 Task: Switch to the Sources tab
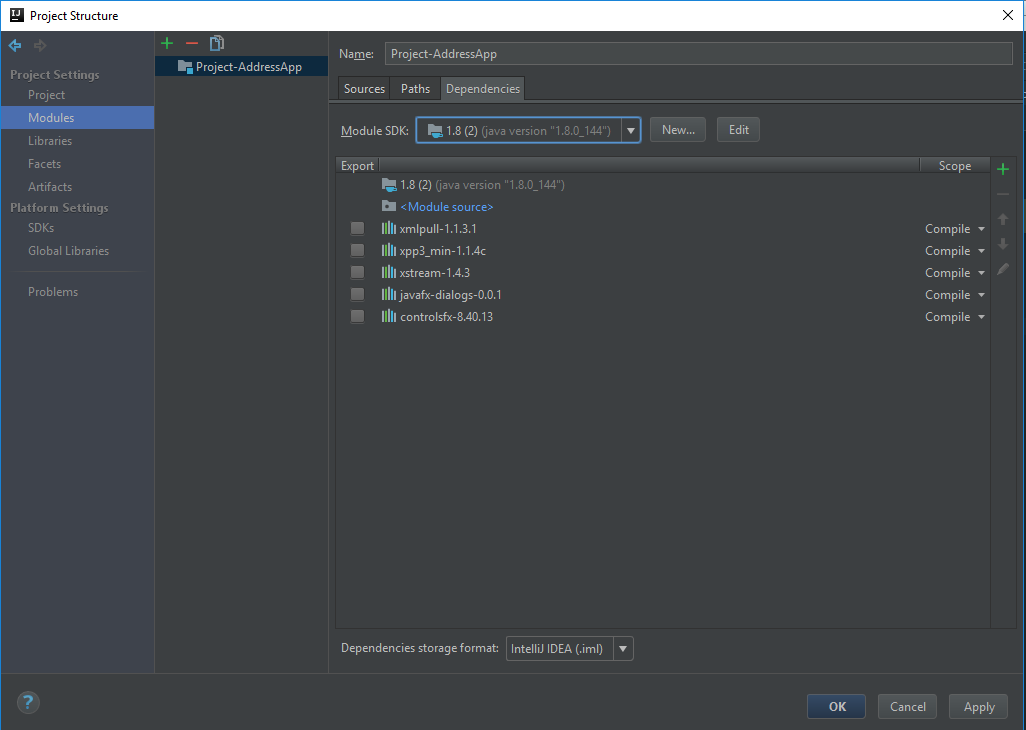point(363,88)
